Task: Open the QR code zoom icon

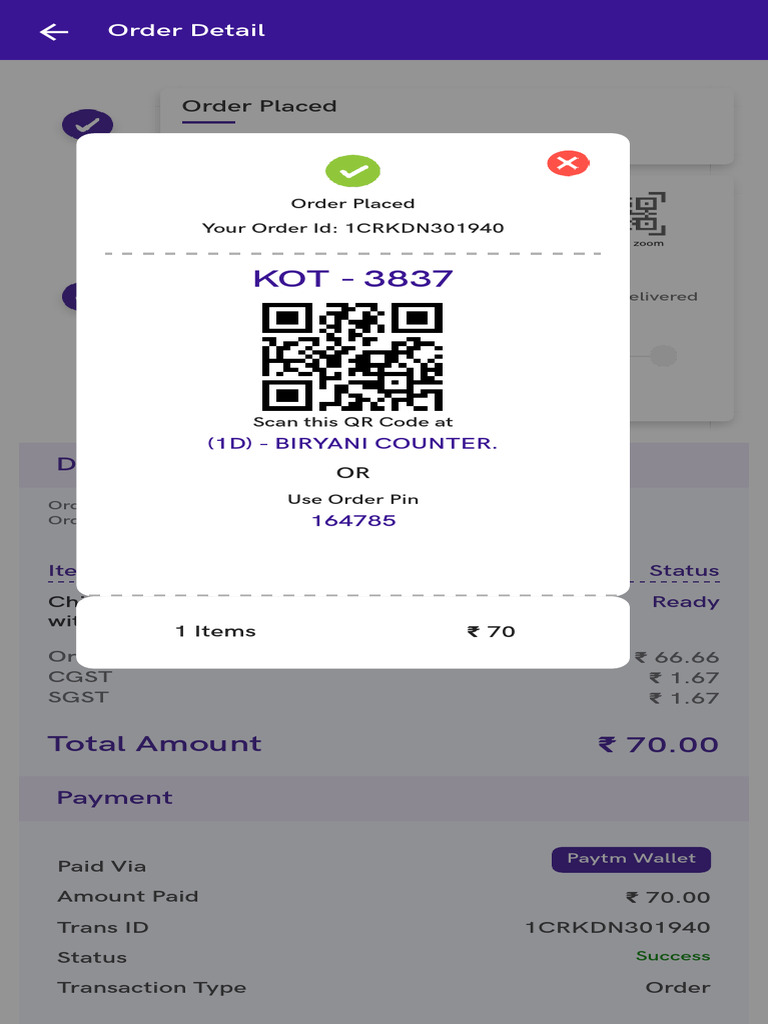Action: pos(648,219)
